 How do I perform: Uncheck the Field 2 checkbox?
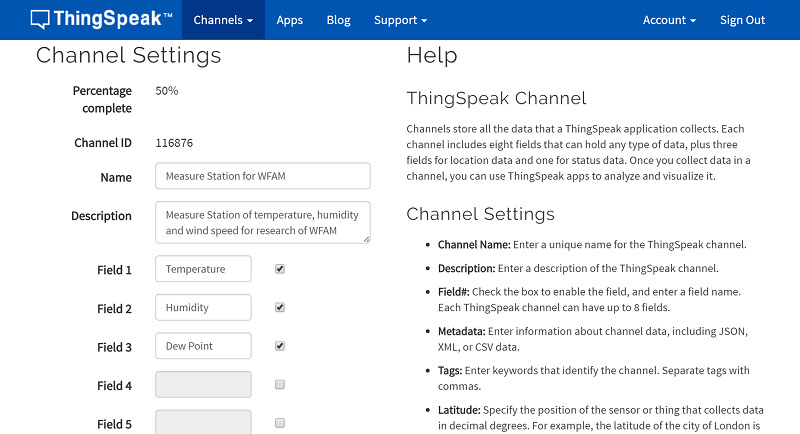tap(280, 307)
